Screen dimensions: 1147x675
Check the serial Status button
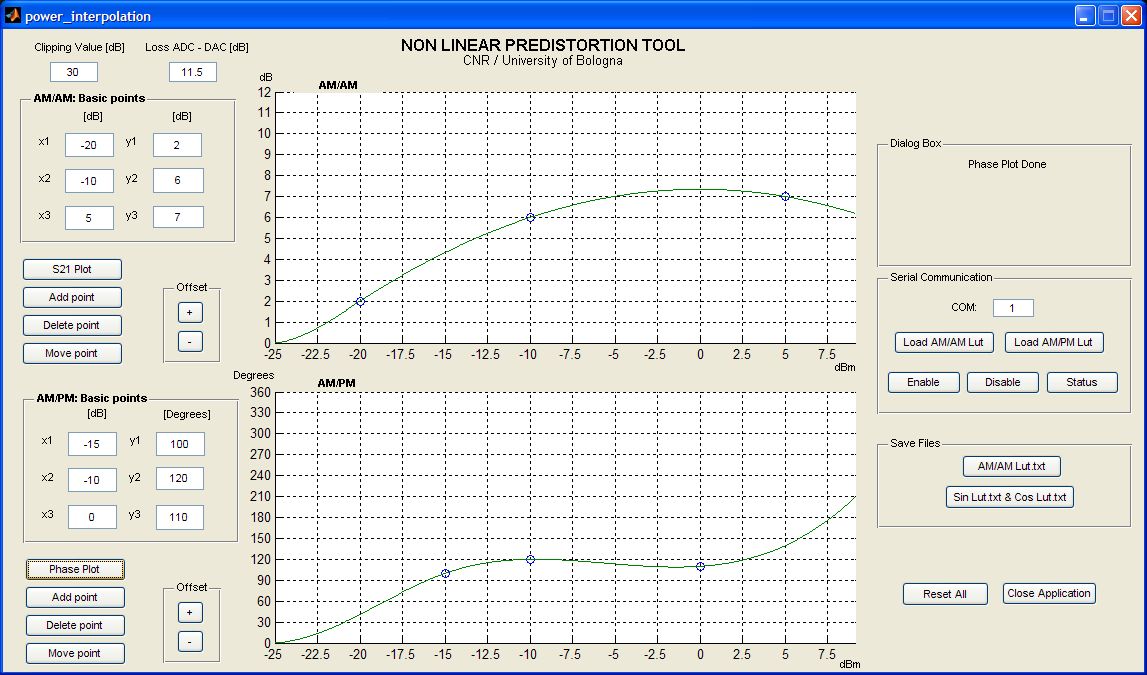coord(1081,382)
